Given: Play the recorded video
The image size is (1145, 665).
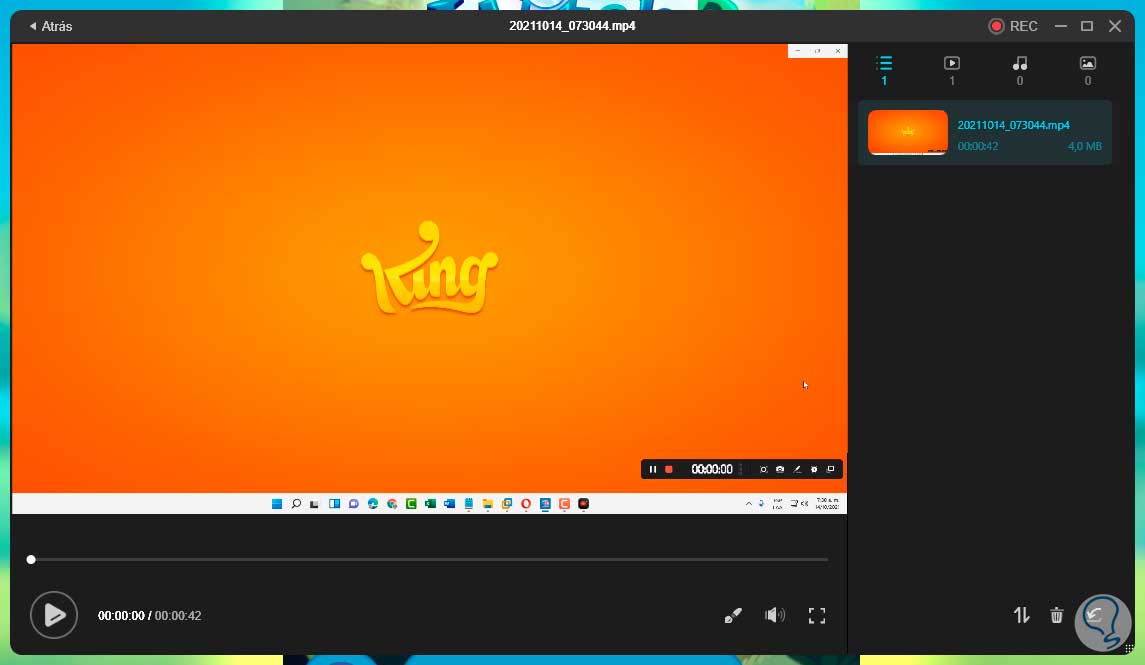Looking at the screenshot, I should tap(53, 615).
